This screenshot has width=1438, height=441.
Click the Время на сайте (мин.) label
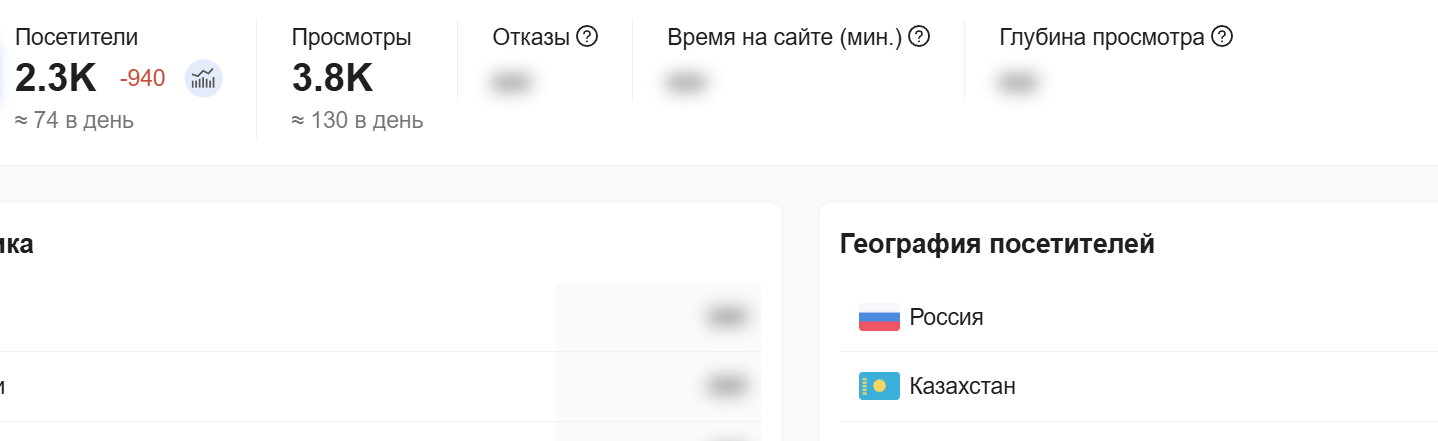785,38
